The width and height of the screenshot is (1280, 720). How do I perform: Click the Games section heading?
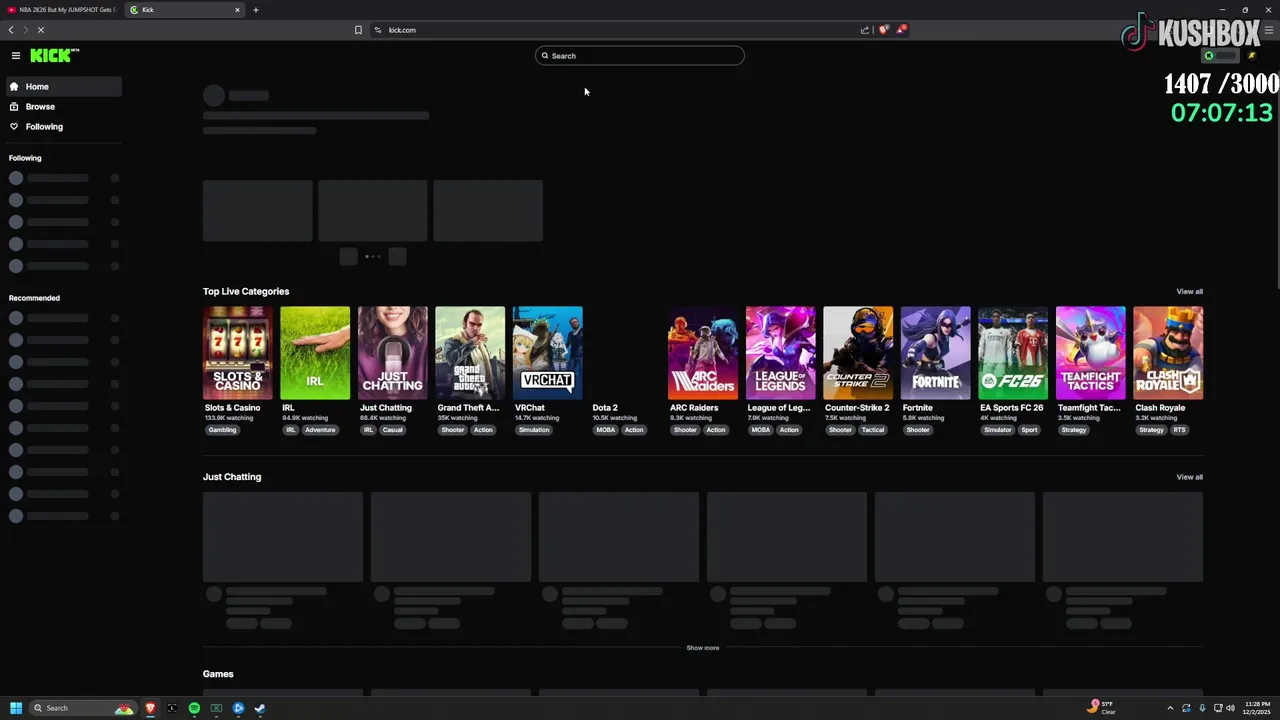[218, 674]
